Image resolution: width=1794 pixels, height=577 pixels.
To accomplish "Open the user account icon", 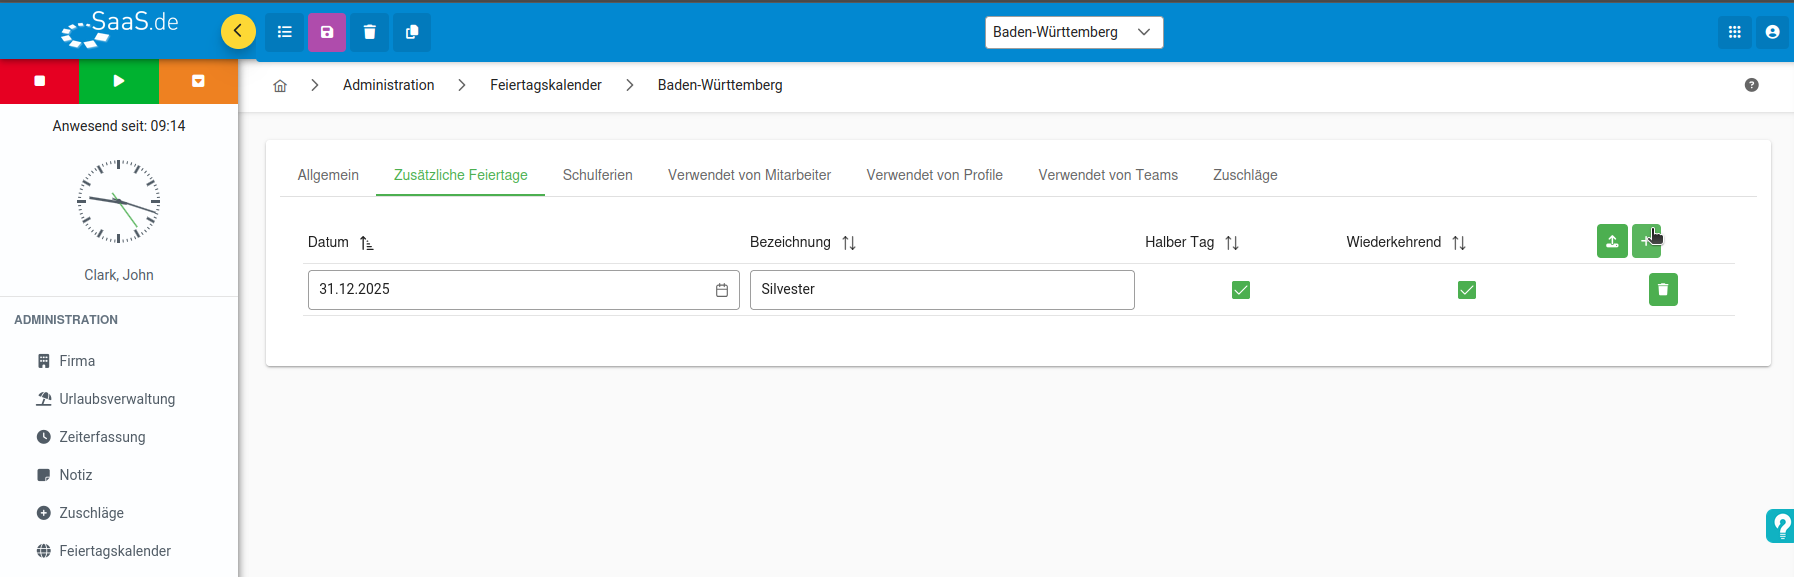I will pos(1772,32).
